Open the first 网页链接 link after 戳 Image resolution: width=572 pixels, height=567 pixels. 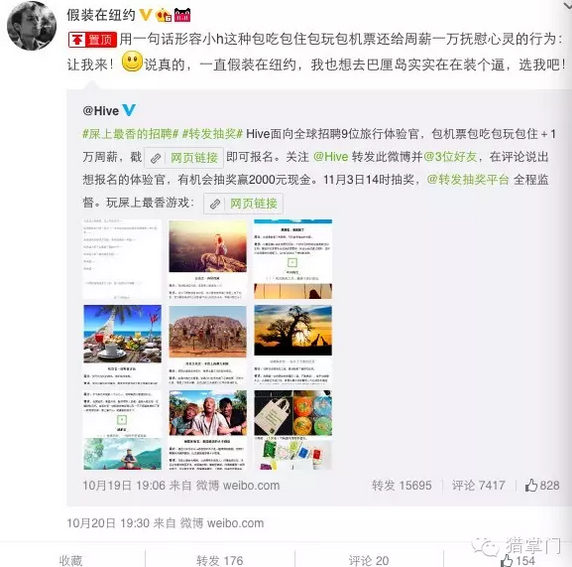[184, 158]
